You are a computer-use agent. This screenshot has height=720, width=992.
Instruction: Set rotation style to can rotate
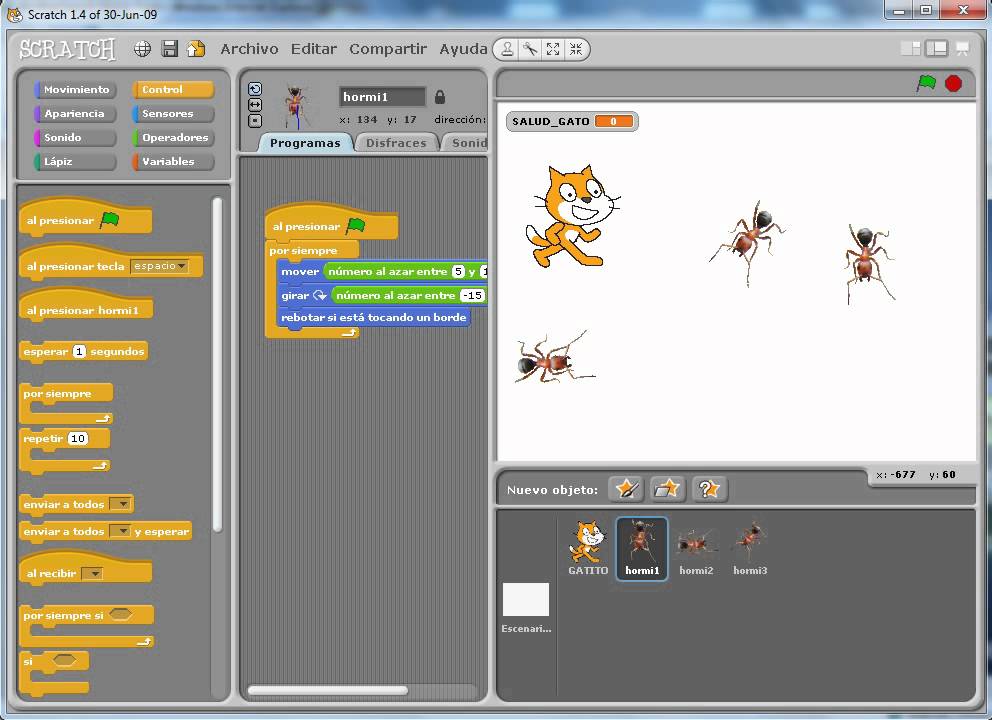pyautogui.click(x=255, y=89)
